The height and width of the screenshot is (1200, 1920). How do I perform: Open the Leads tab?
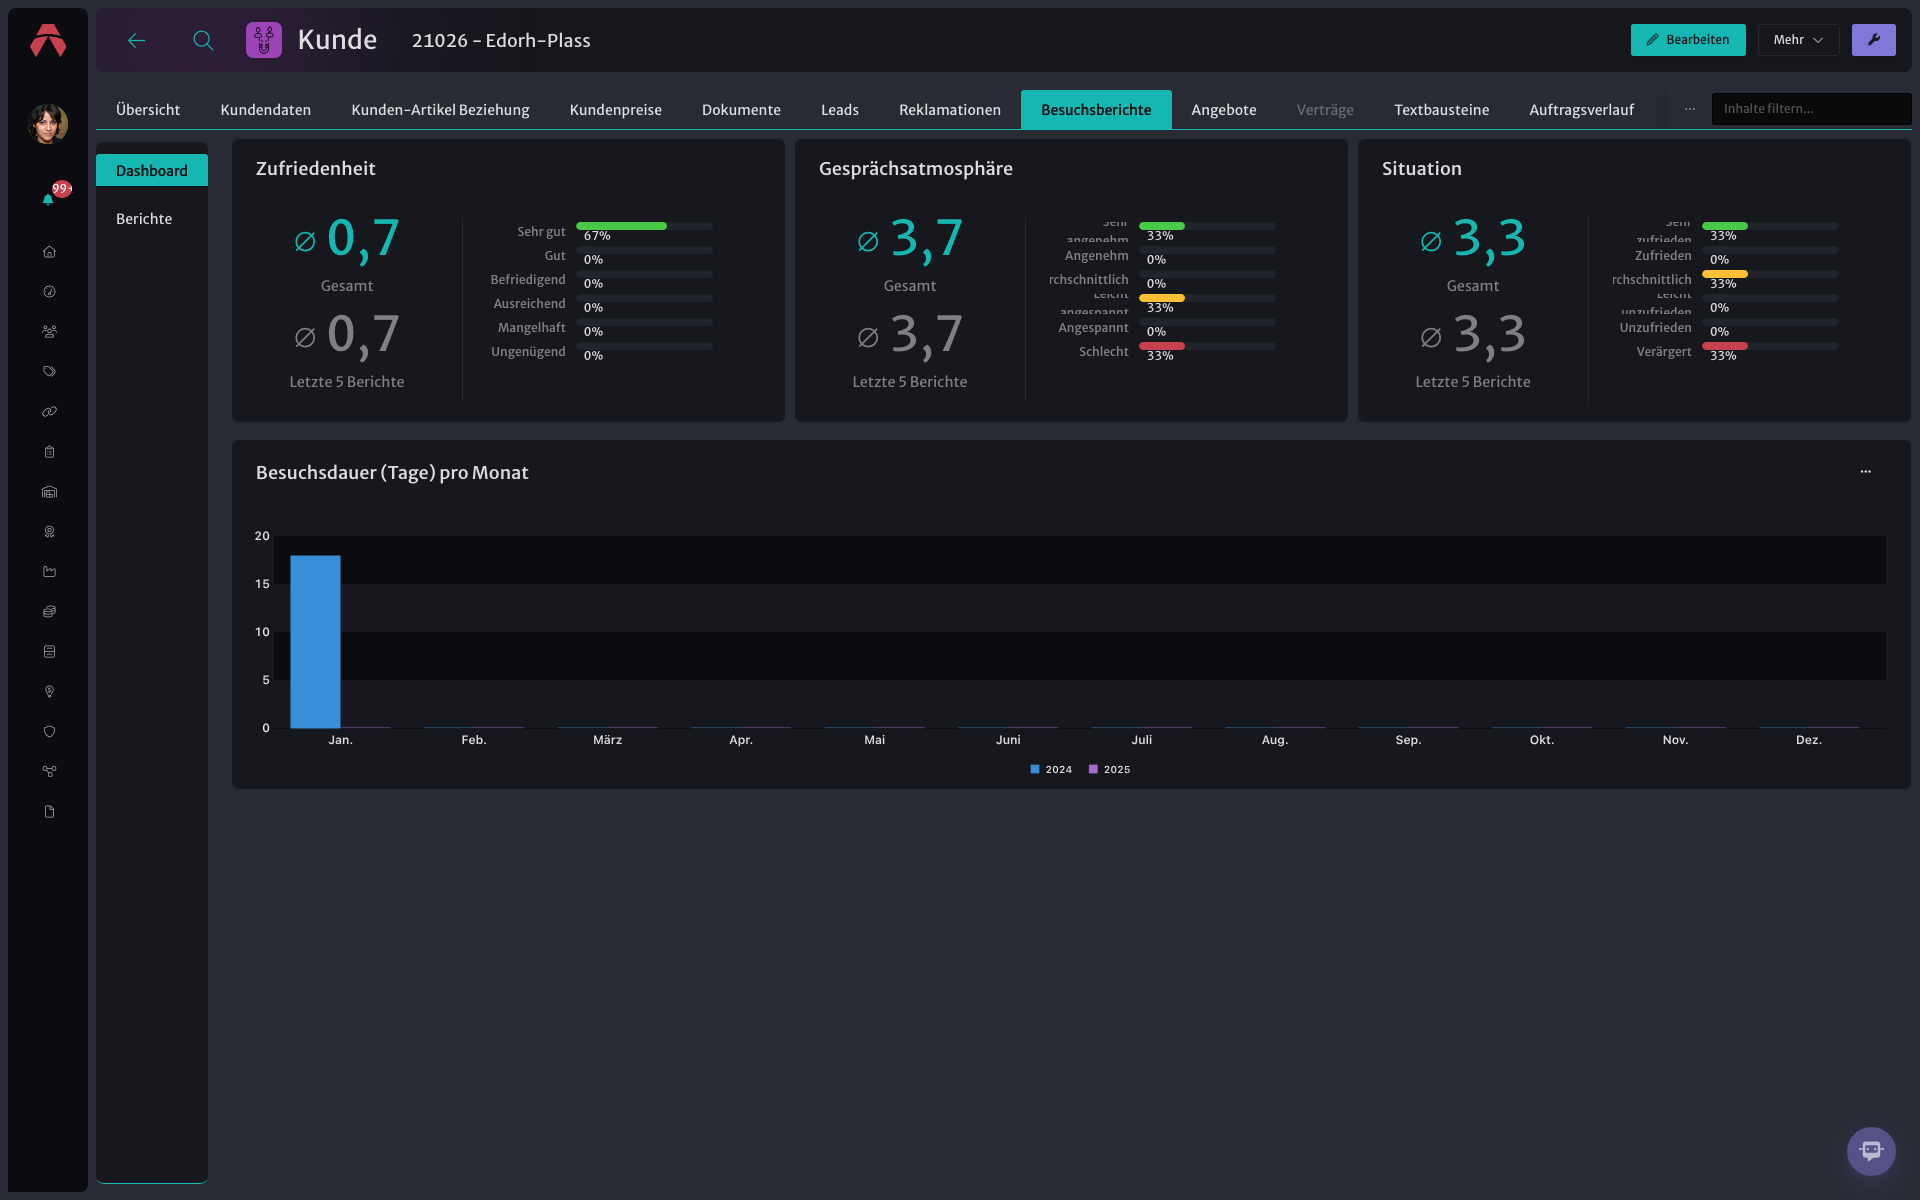click(840, 110)
